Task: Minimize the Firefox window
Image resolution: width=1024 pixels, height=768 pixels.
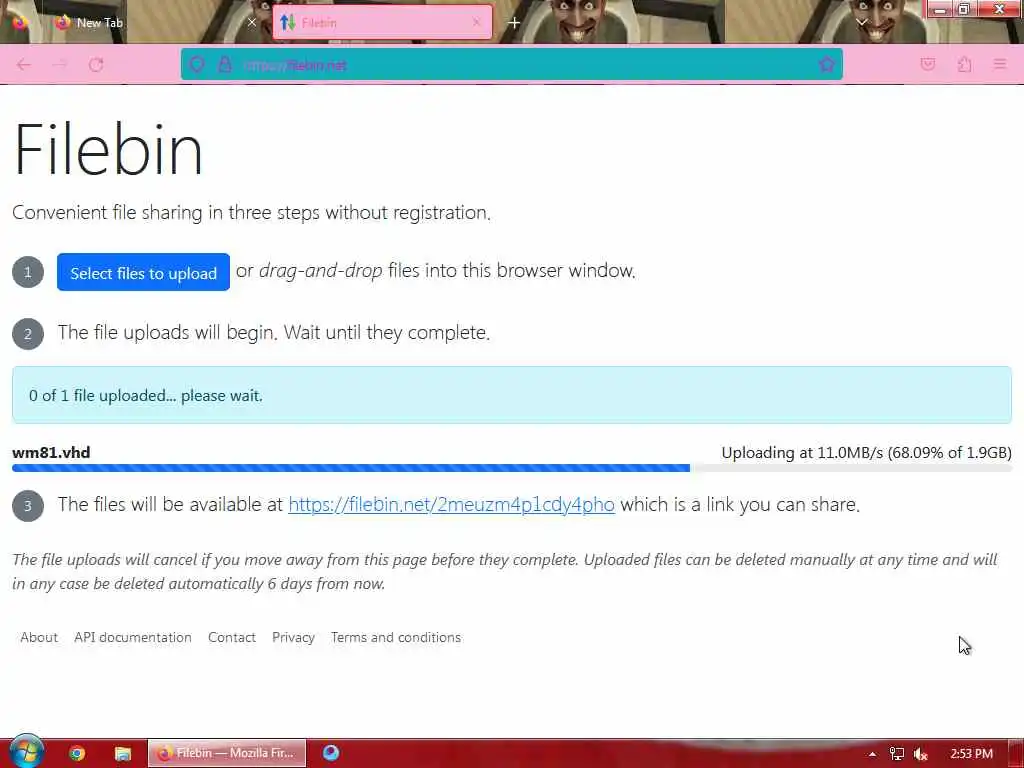Action: 940,9
